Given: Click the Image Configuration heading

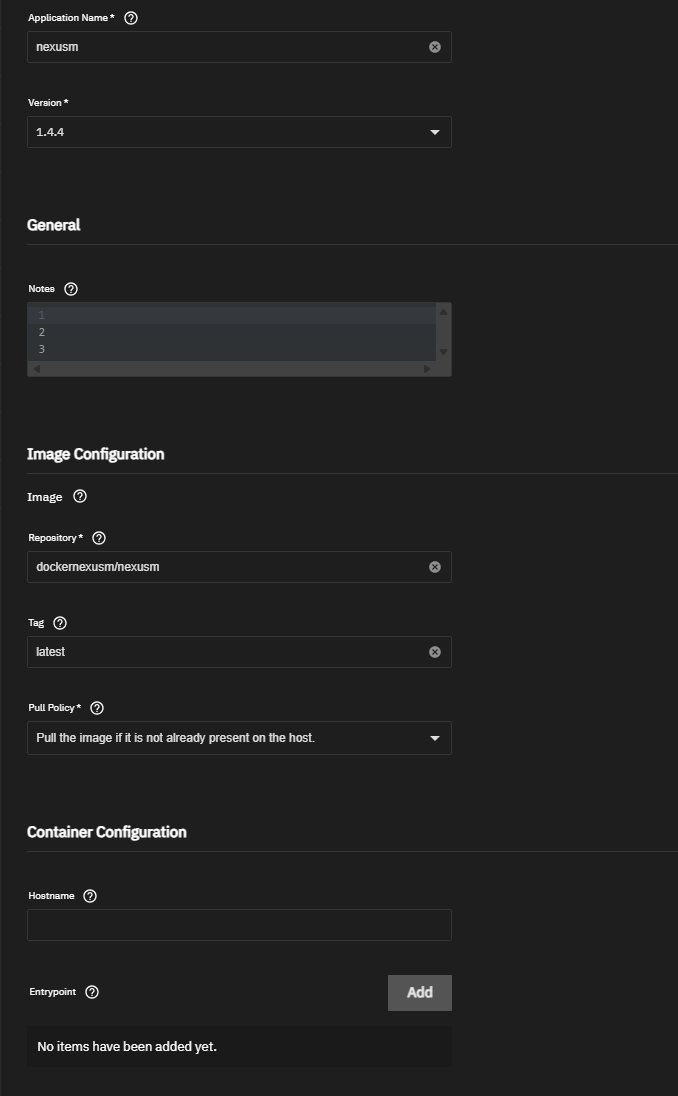Looking at the screenshot, I should pos(96,454).
